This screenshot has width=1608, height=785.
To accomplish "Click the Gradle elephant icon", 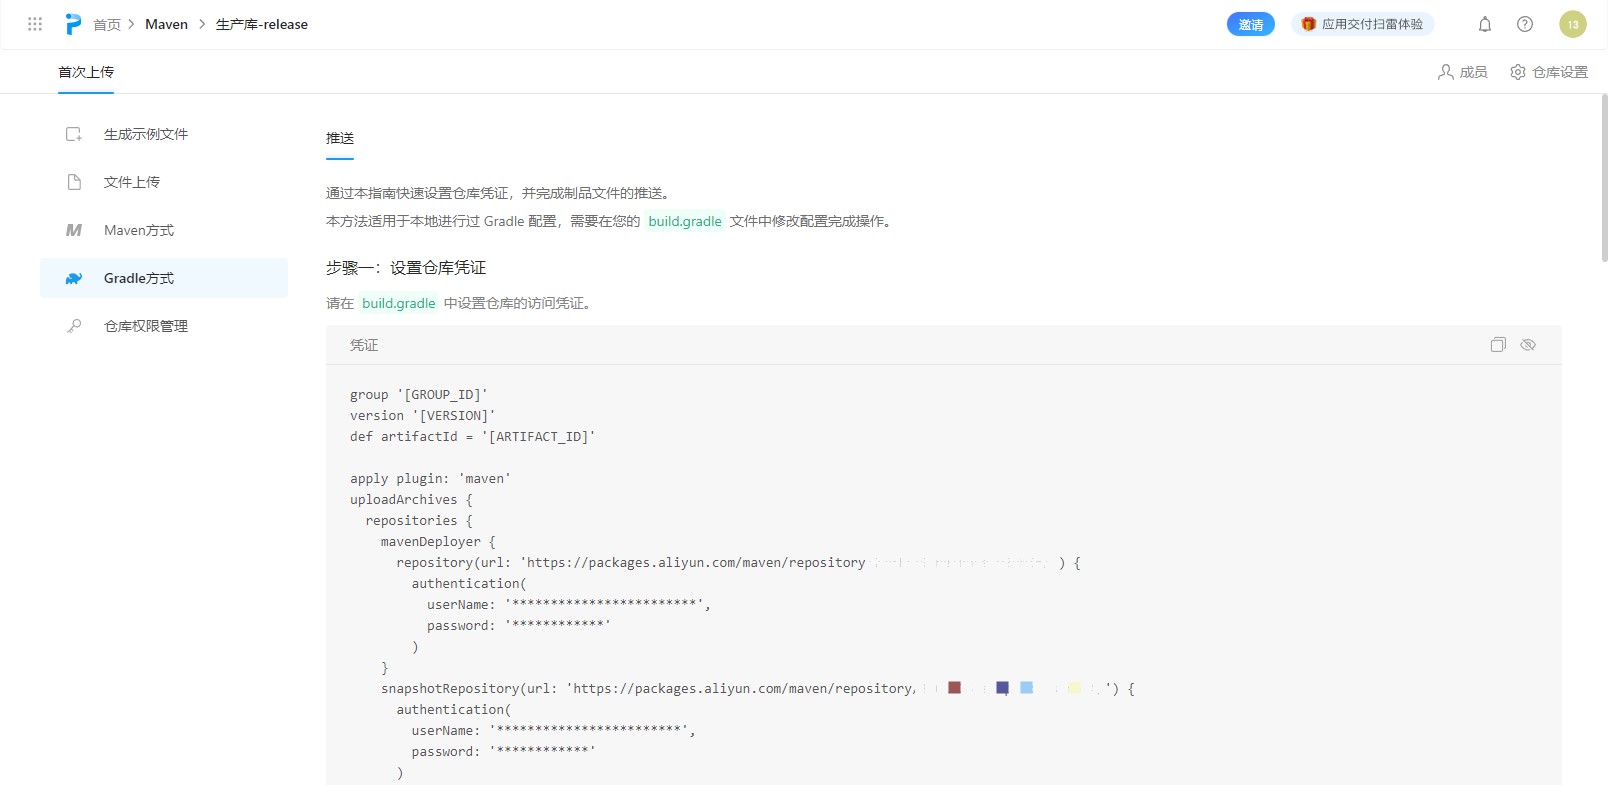I will point(74,278).
